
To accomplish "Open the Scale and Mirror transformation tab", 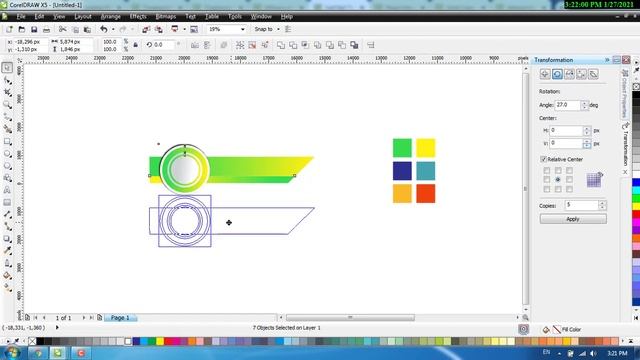I will point(569,74).
